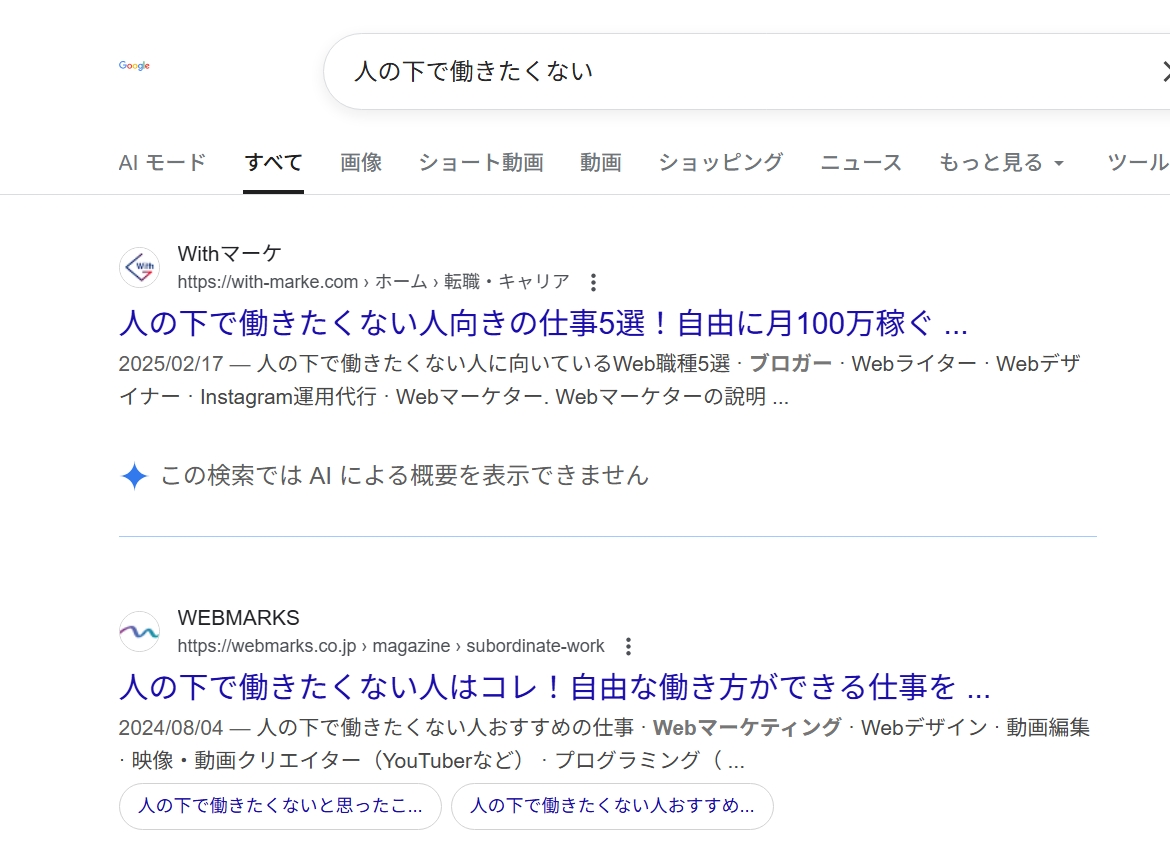
Task: Select the 画像 tab
Action: tap(361, 162)
